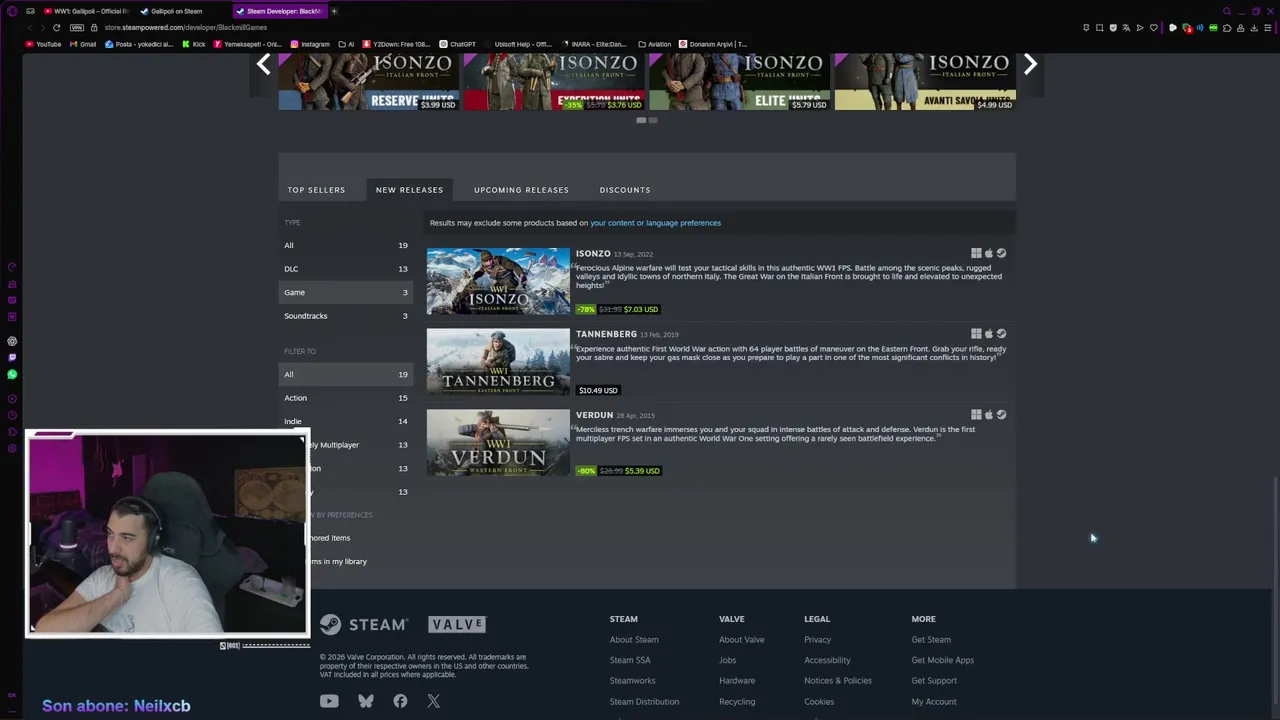1280x720 pixels.
Task: Open the Isonzo game thumbnail
Action: pyautogui.click(x=498, y=282)
